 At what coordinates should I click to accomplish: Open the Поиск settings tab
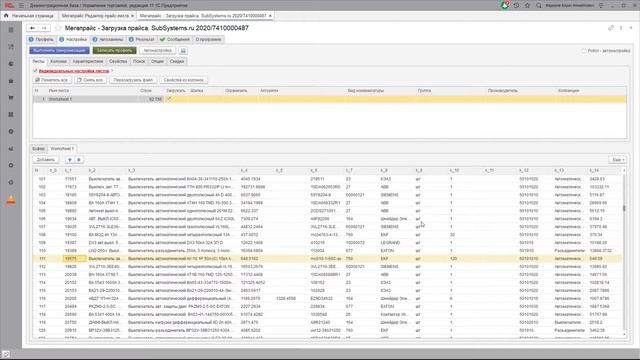(139, 61)
